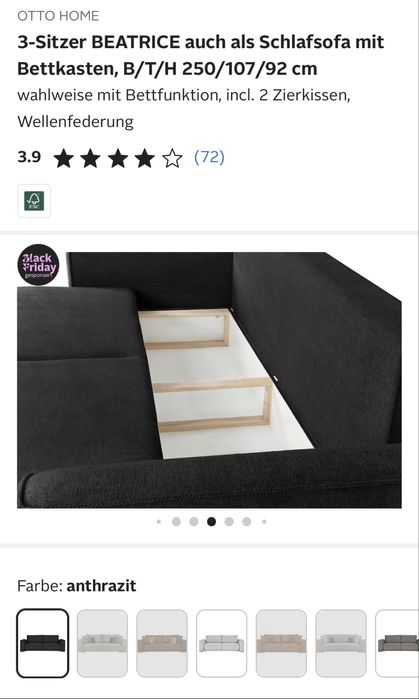Select the empty fifth rating star
Screen dimensions: 419x699
coord(172,159)
